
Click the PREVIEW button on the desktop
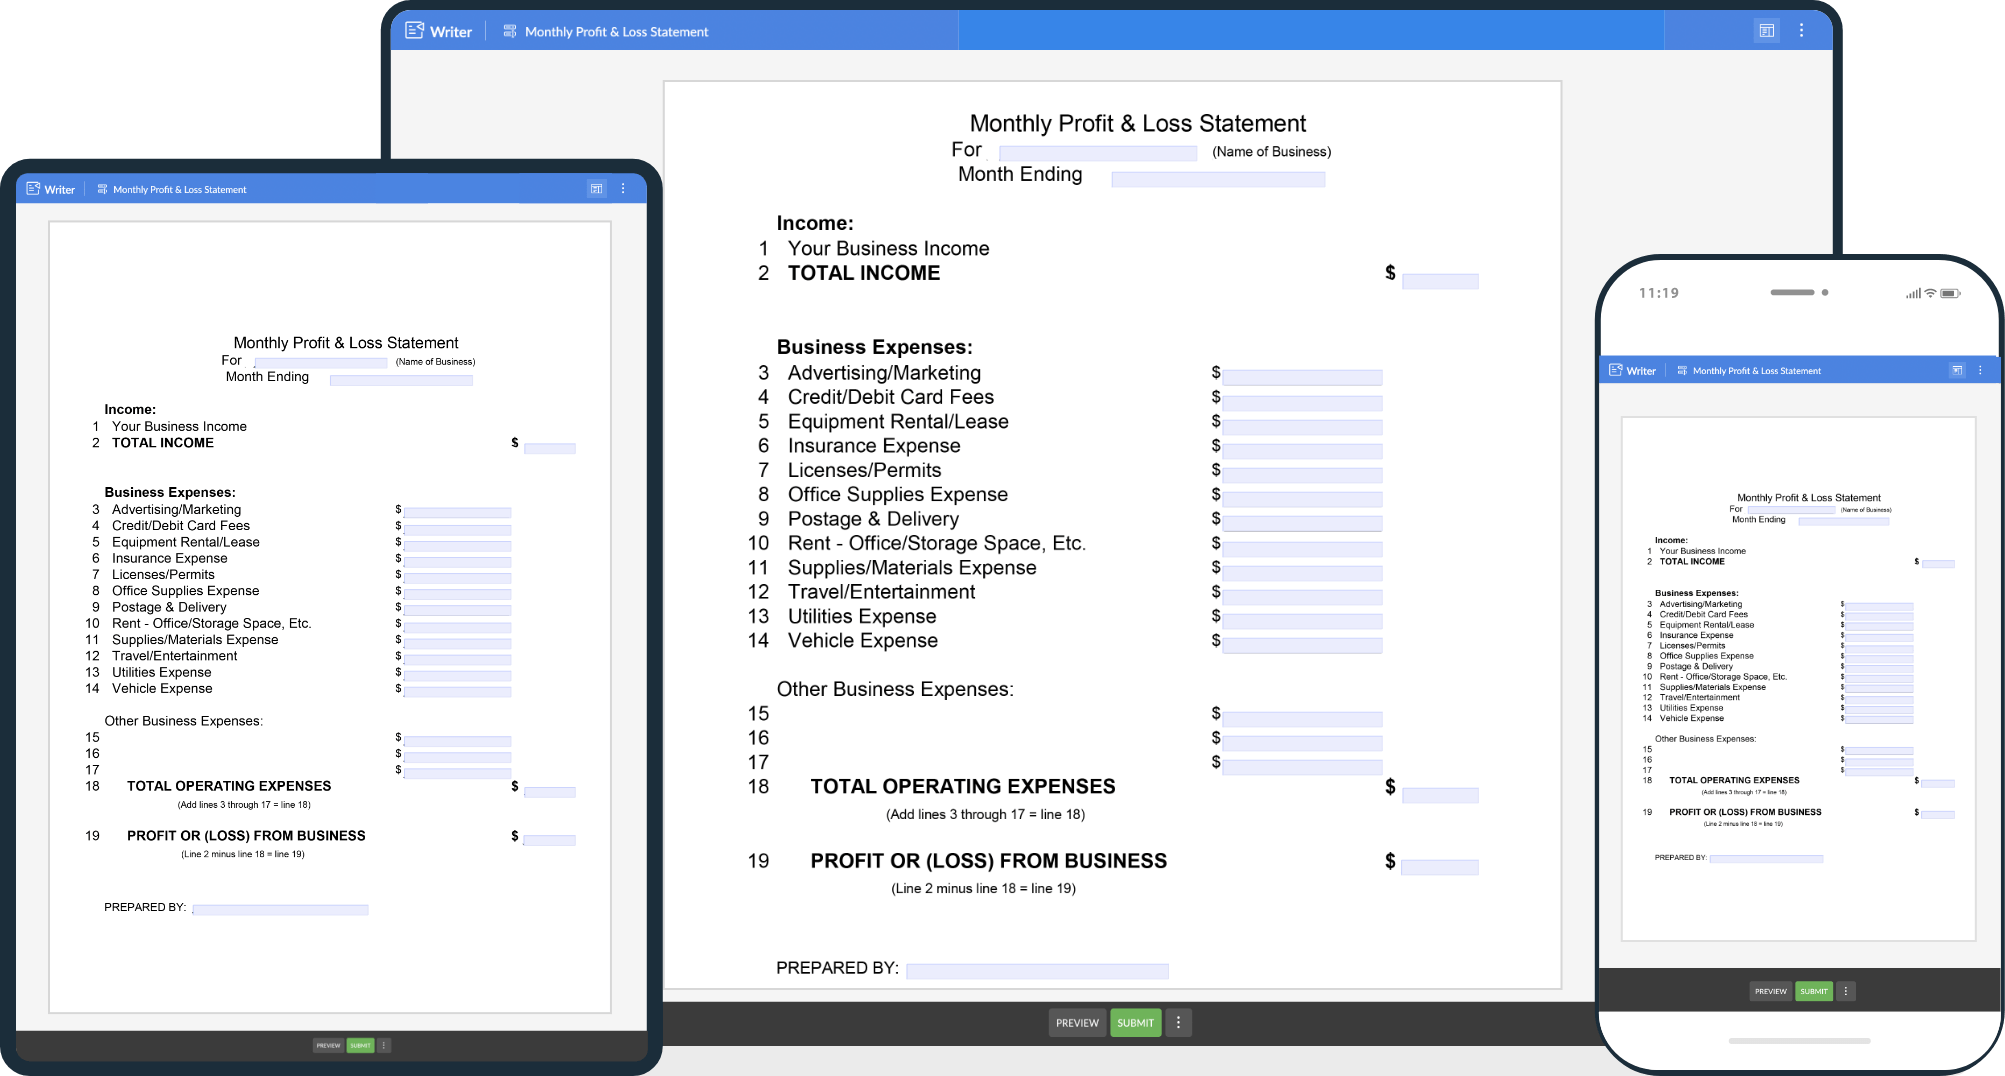1077,1023
